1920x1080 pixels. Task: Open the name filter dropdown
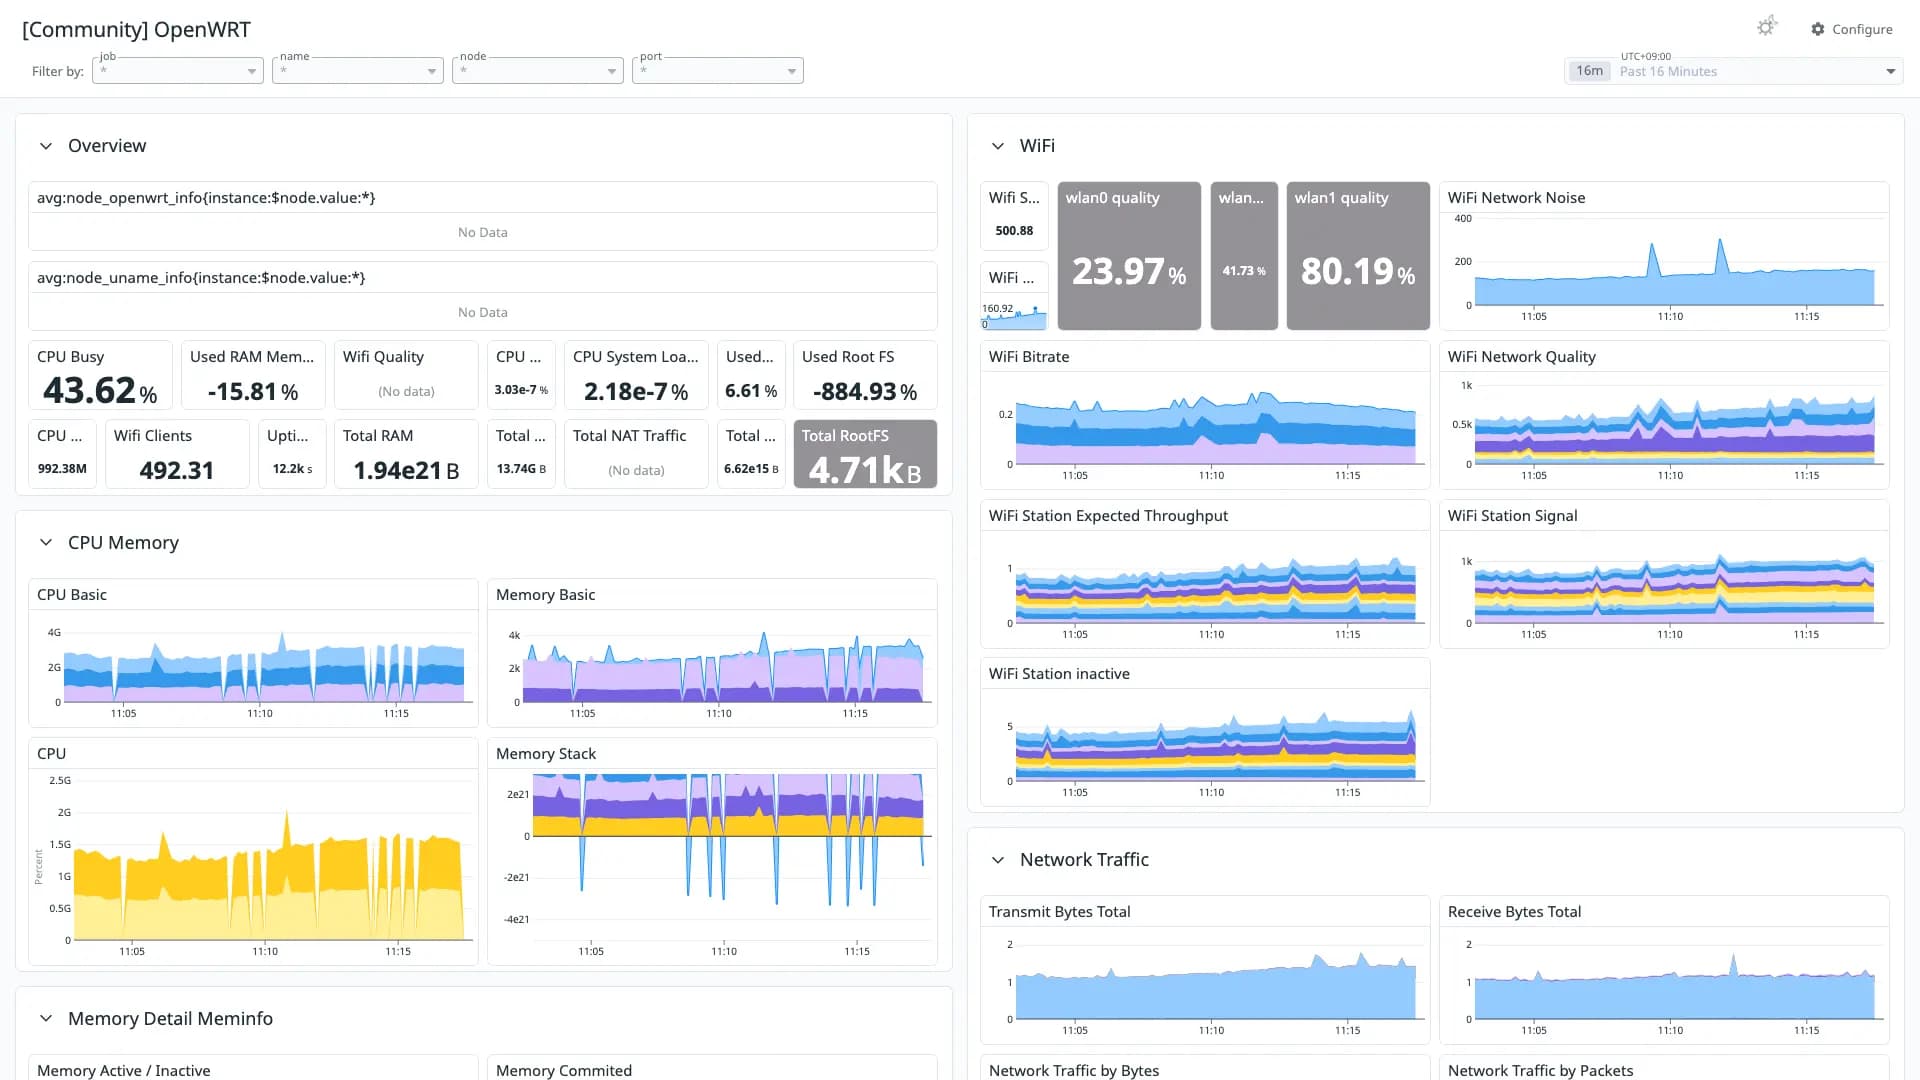click(x=358, y=71)
